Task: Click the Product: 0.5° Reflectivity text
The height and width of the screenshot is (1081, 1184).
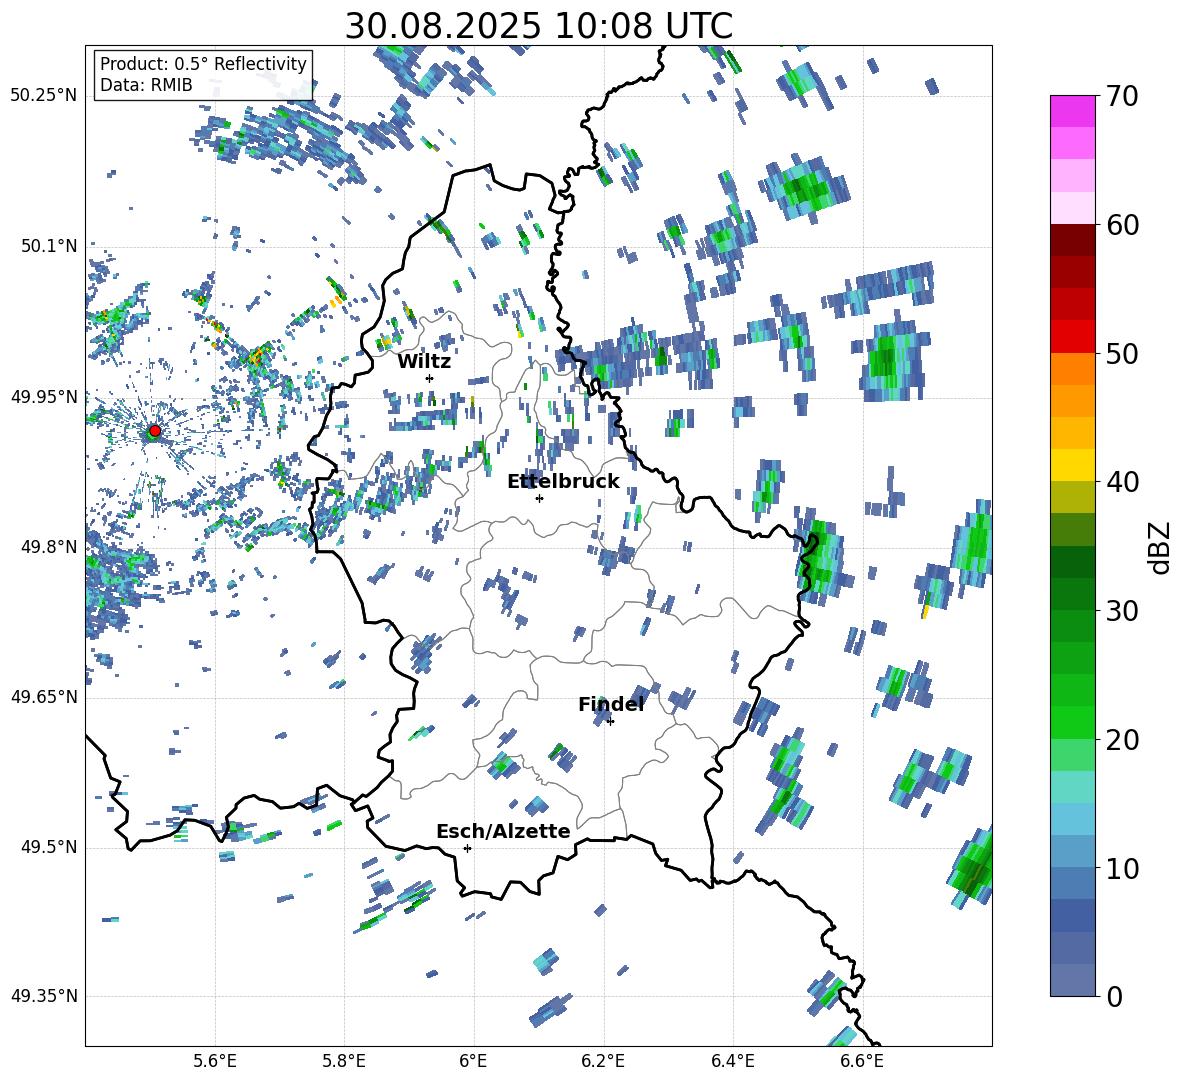Action: (203, 64)
